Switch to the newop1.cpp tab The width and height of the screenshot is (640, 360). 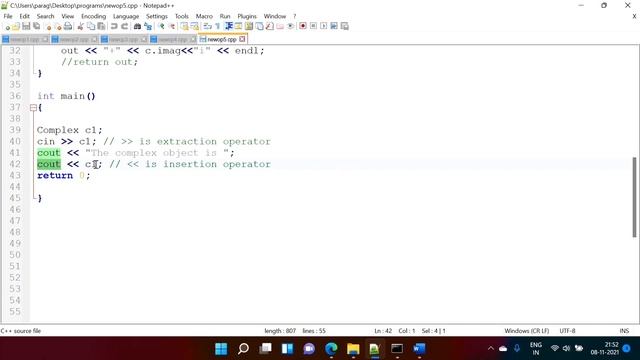[x=24, y=39]
